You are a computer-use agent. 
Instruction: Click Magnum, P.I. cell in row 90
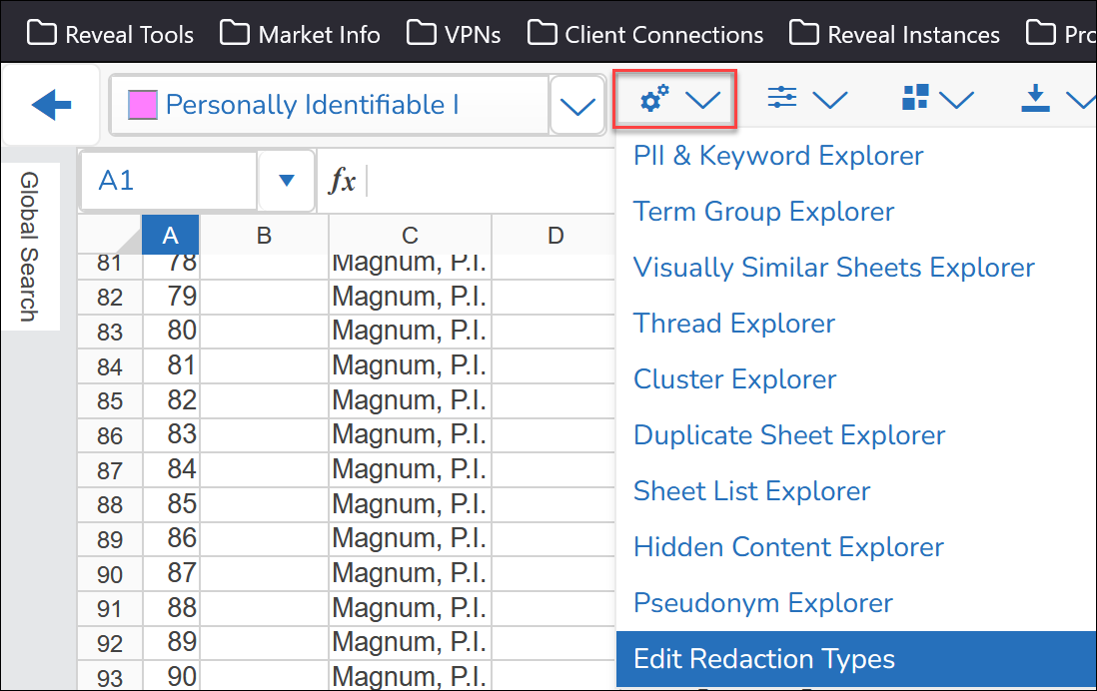(410, 574)
